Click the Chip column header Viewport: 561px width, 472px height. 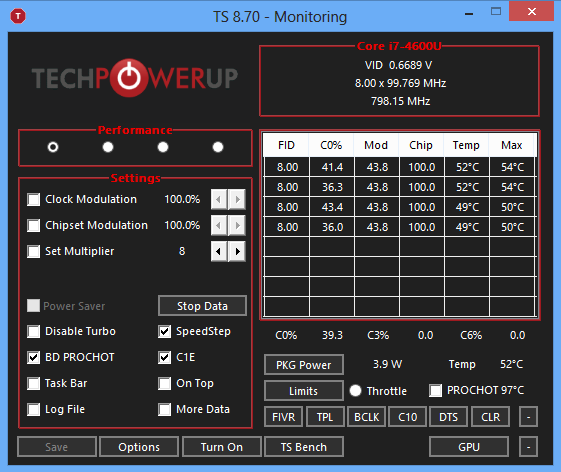tap(421, 145)
